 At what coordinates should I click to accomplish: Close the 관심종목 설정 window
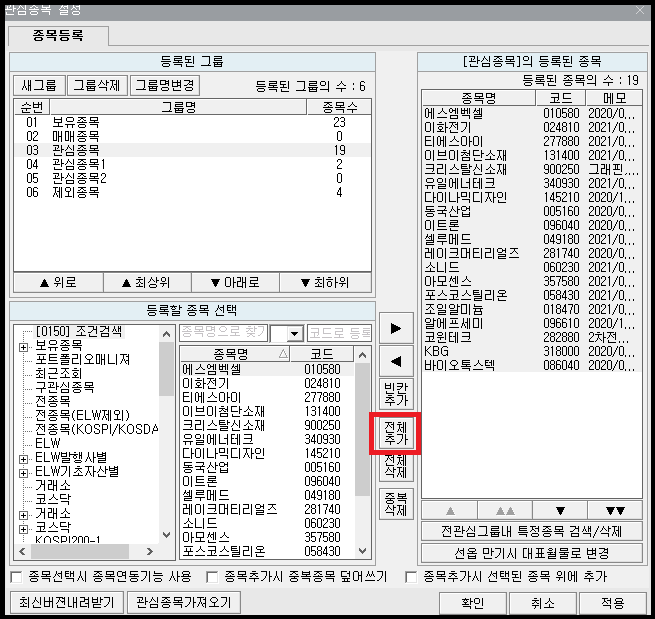coord(640,10)
